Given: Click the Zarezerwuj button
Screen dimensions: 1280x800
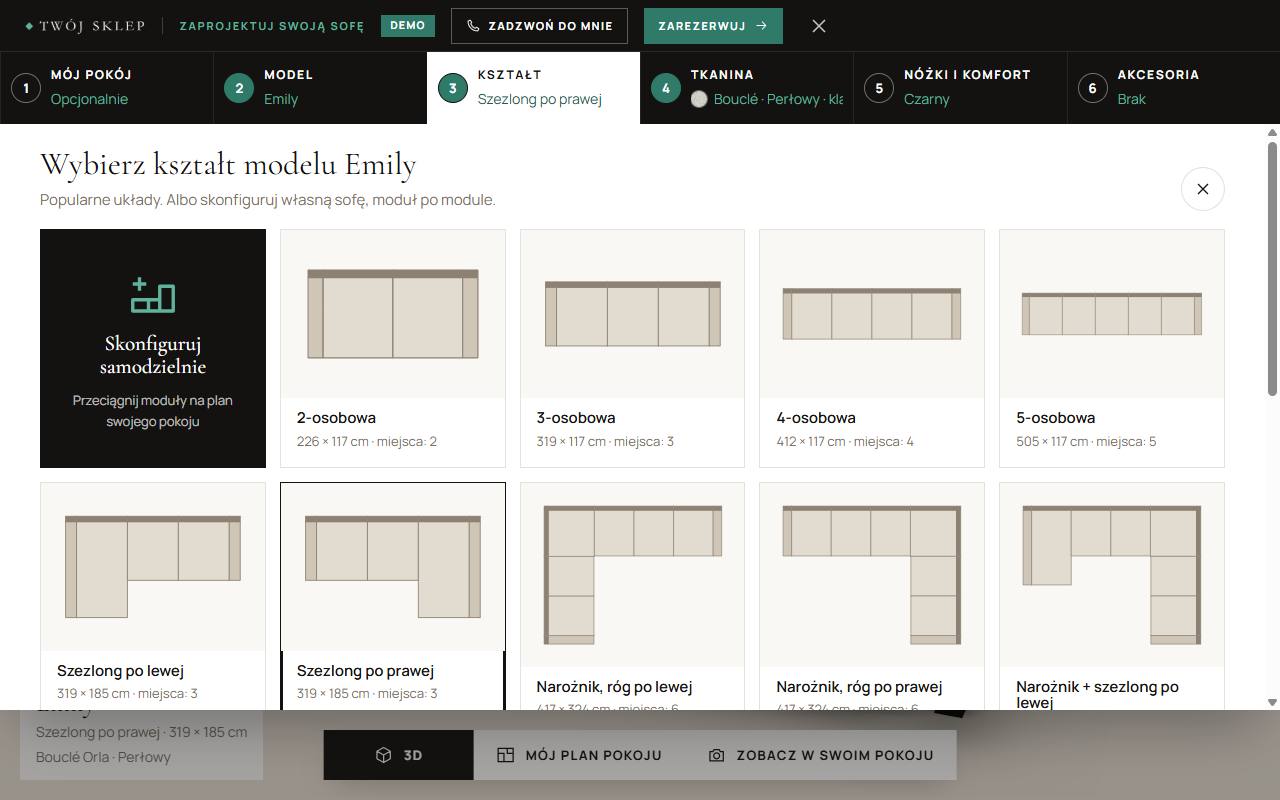Looking at the screenshot, I should [713, 26].
